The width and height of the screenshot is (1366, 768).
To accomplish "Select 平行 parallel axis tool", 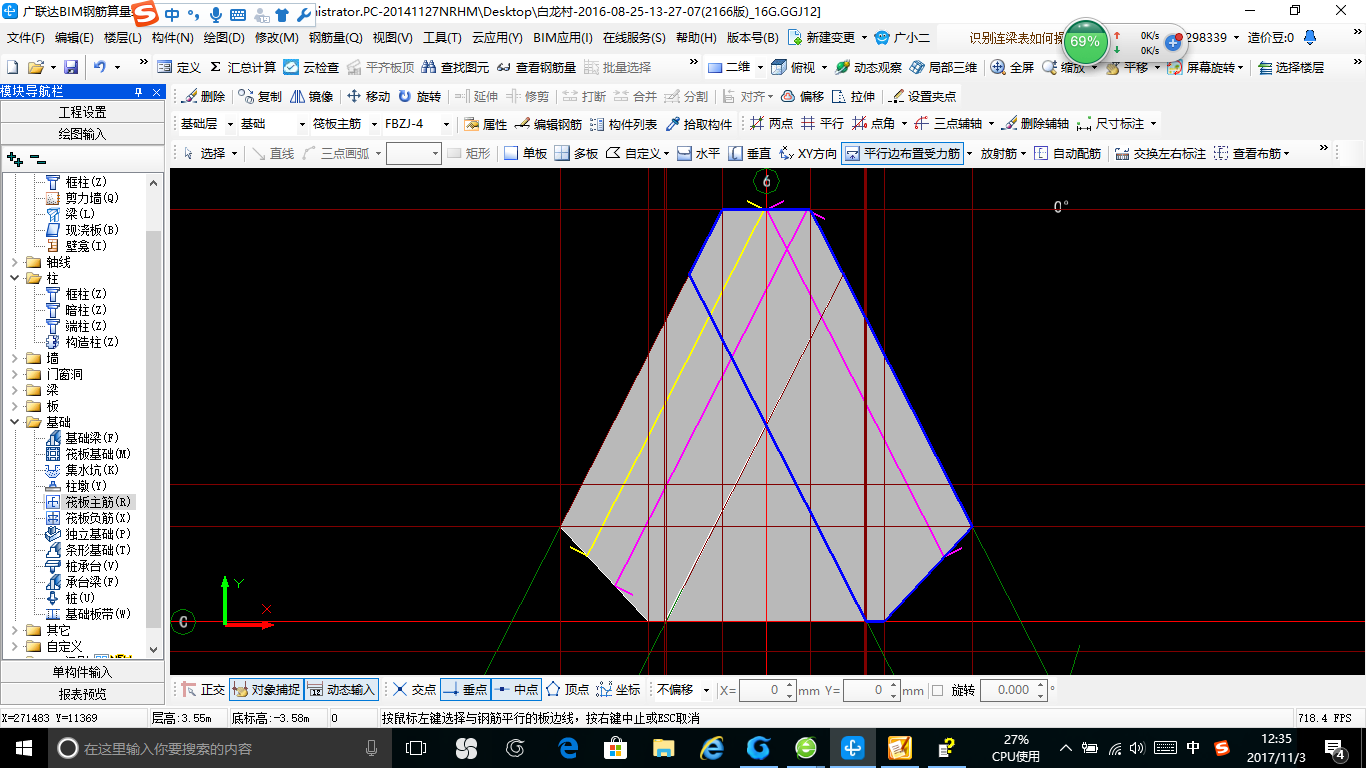I will point(822,124).
